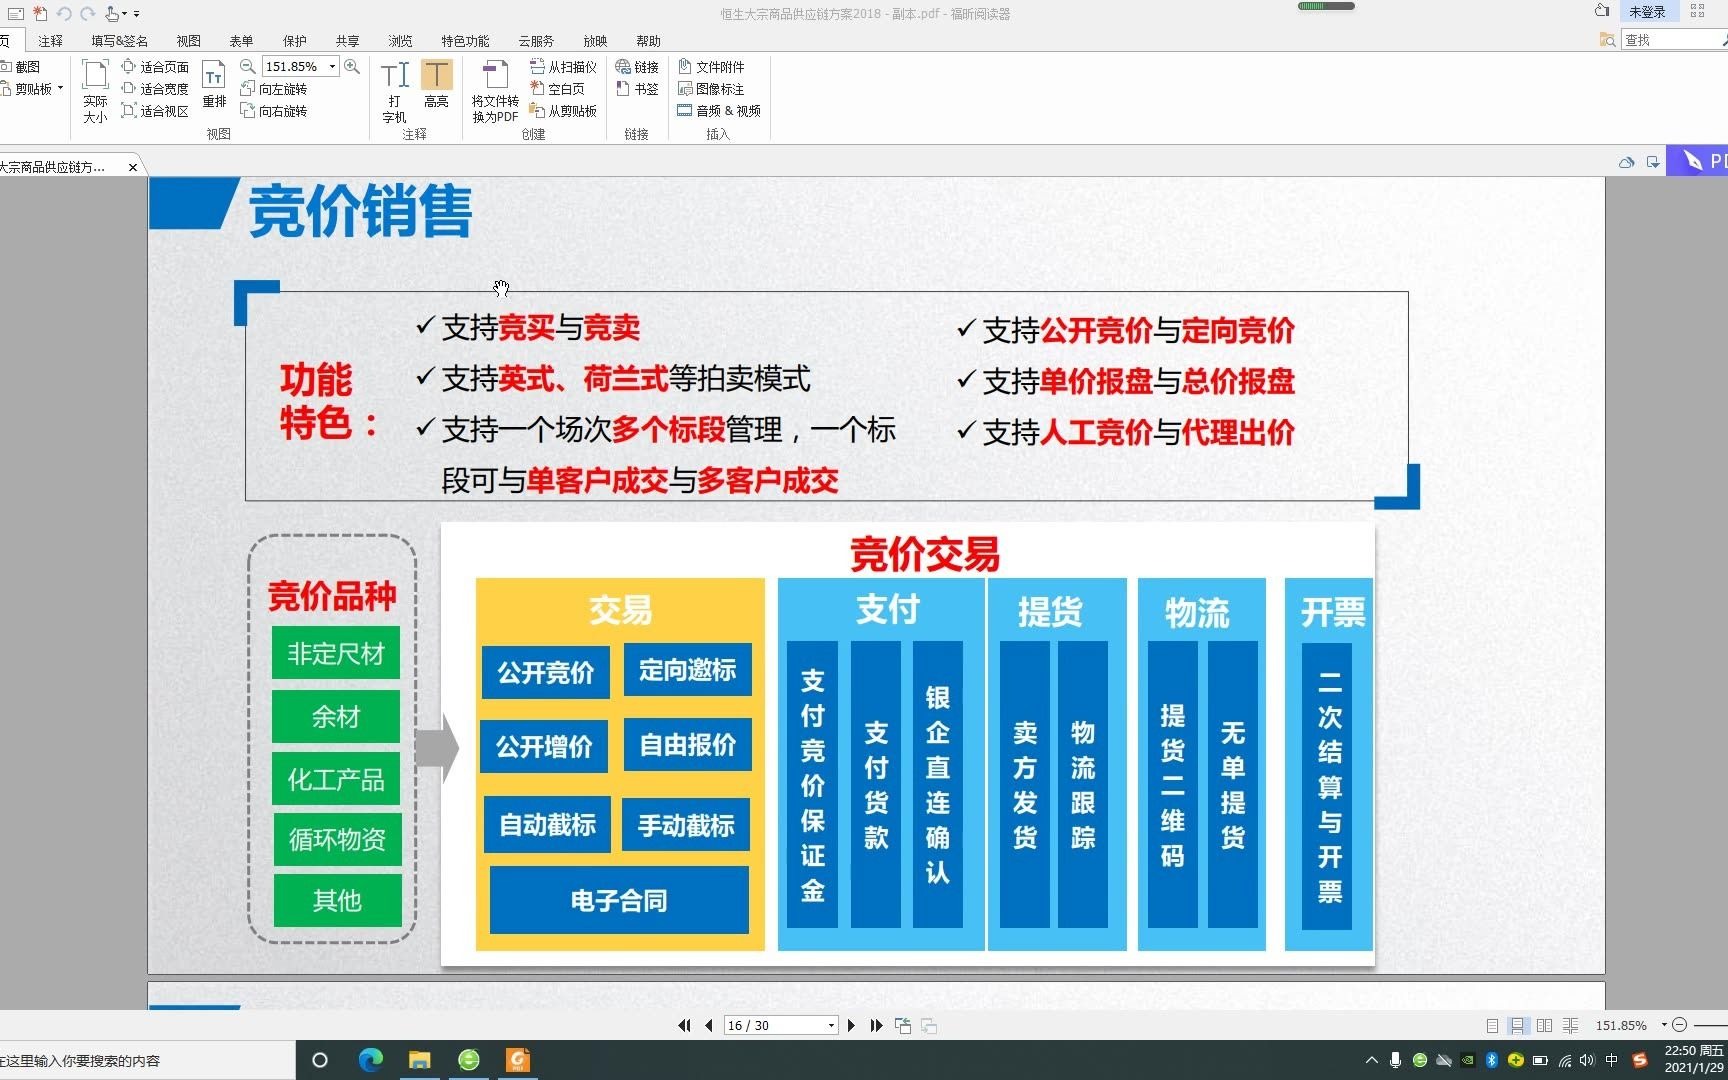Select Fit Page (适合页面)
The width and height of the screenshot is (1728, 1080).
click(155, 67)
